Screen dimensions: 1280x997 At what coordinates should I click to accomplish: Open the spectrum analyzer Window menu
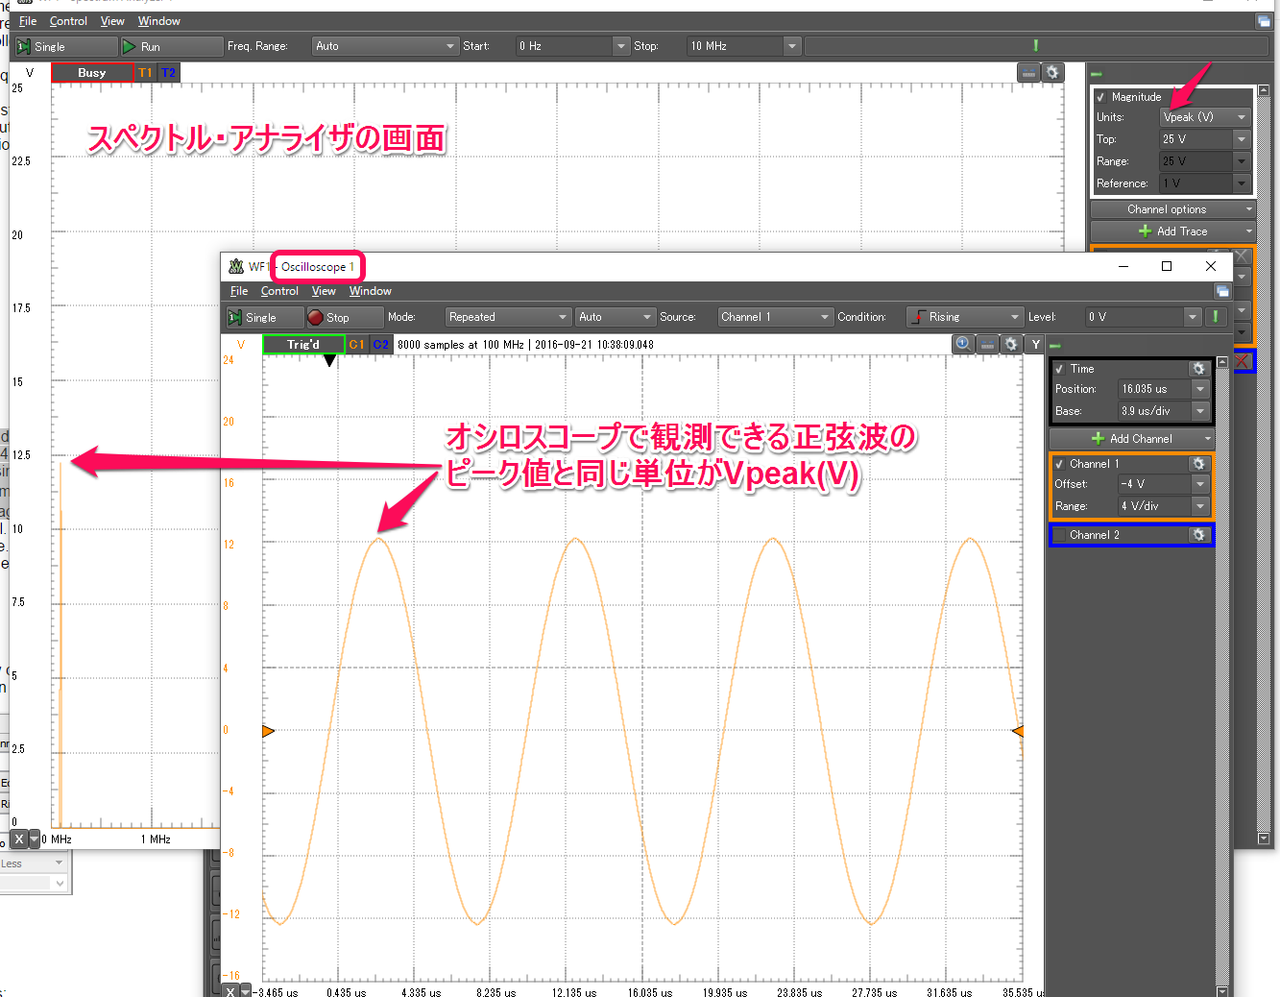click(159, 21)
